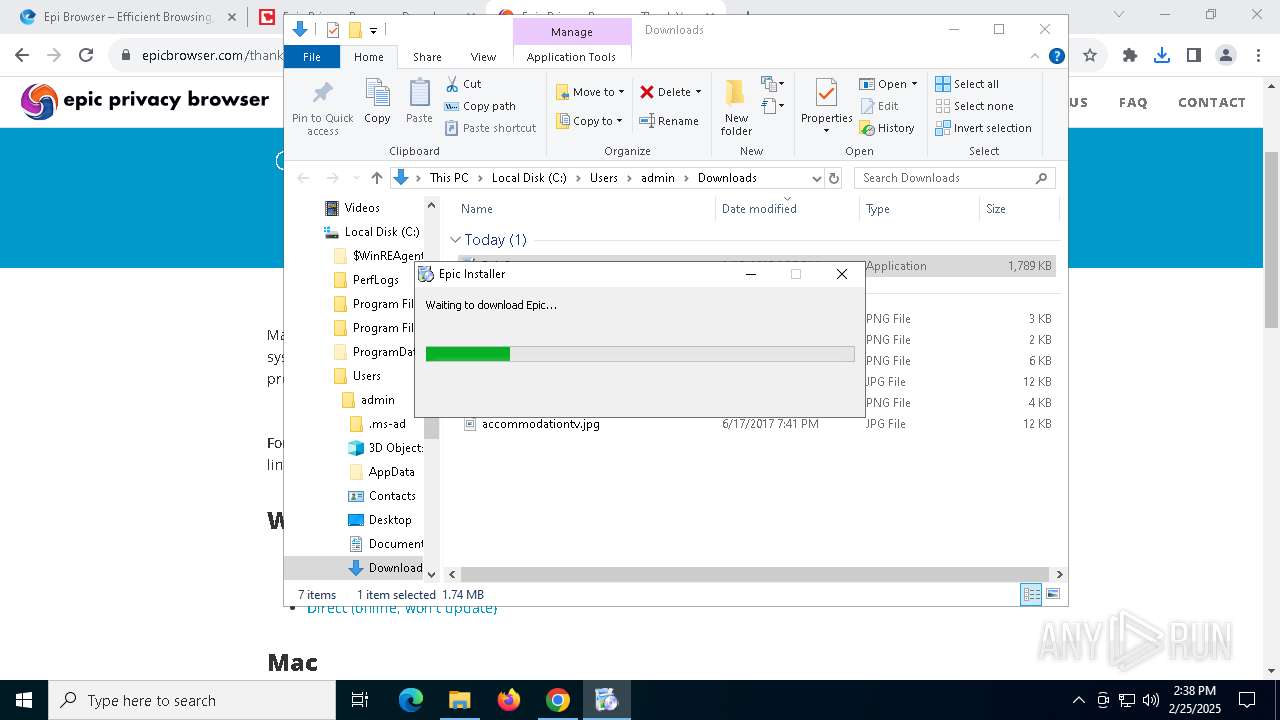Image resolution: width=1280 pixels, height=720 pixels.
Task: Bookmark this page with star icon
Action: point(1090,56)
